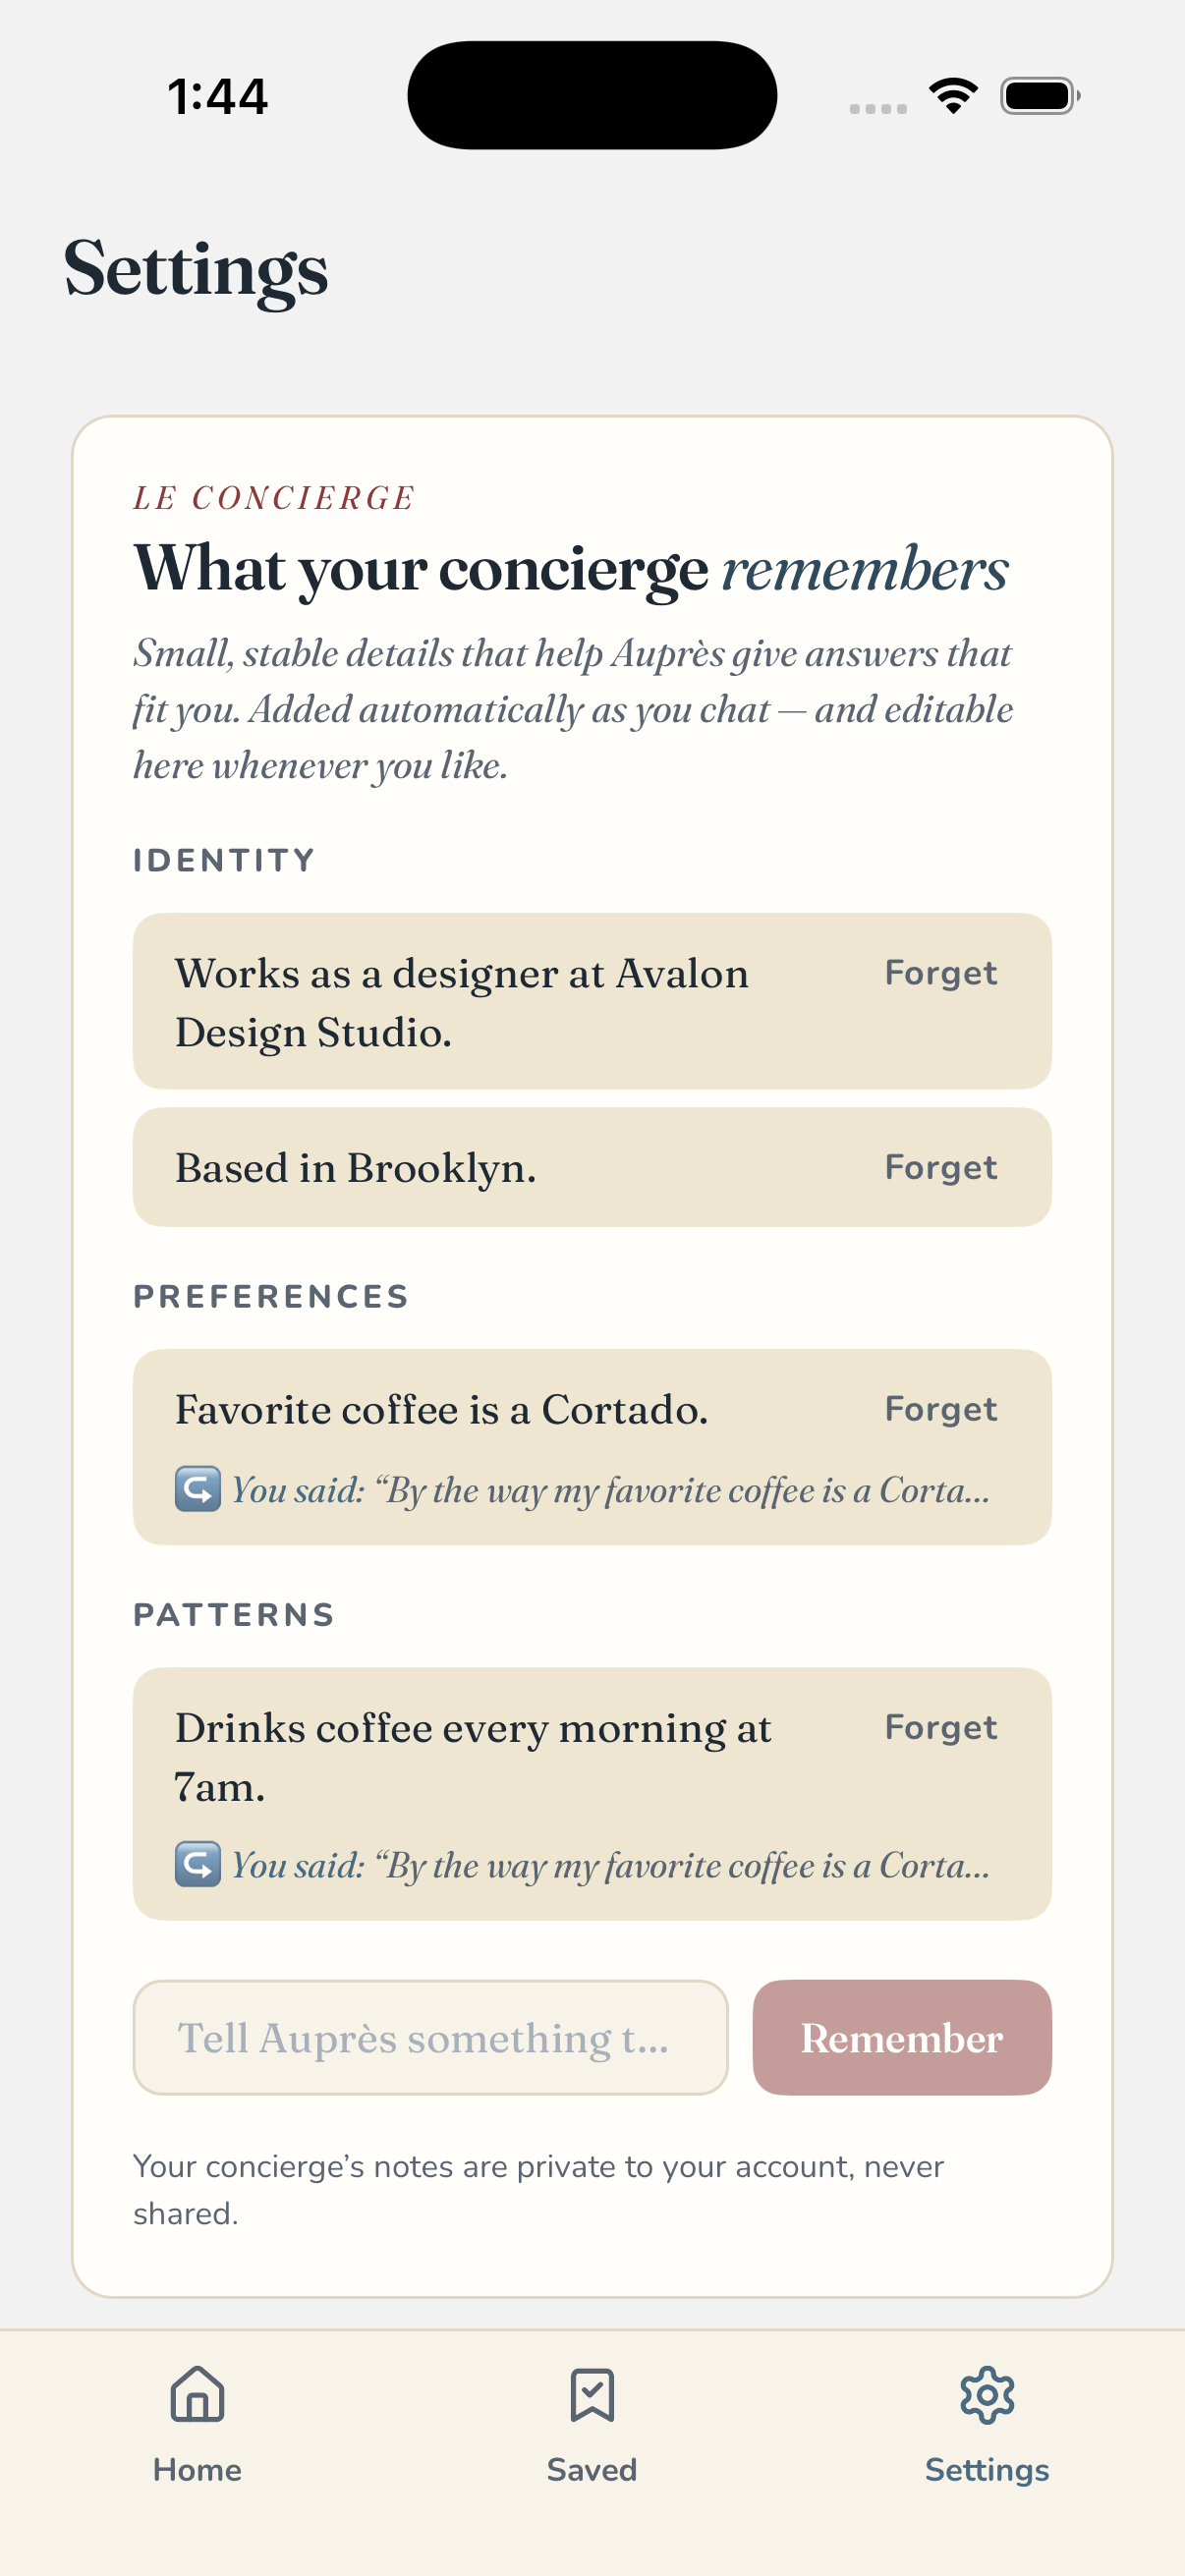
Task: Tap the Wi-Fi status icon
Action: [953, 96]
